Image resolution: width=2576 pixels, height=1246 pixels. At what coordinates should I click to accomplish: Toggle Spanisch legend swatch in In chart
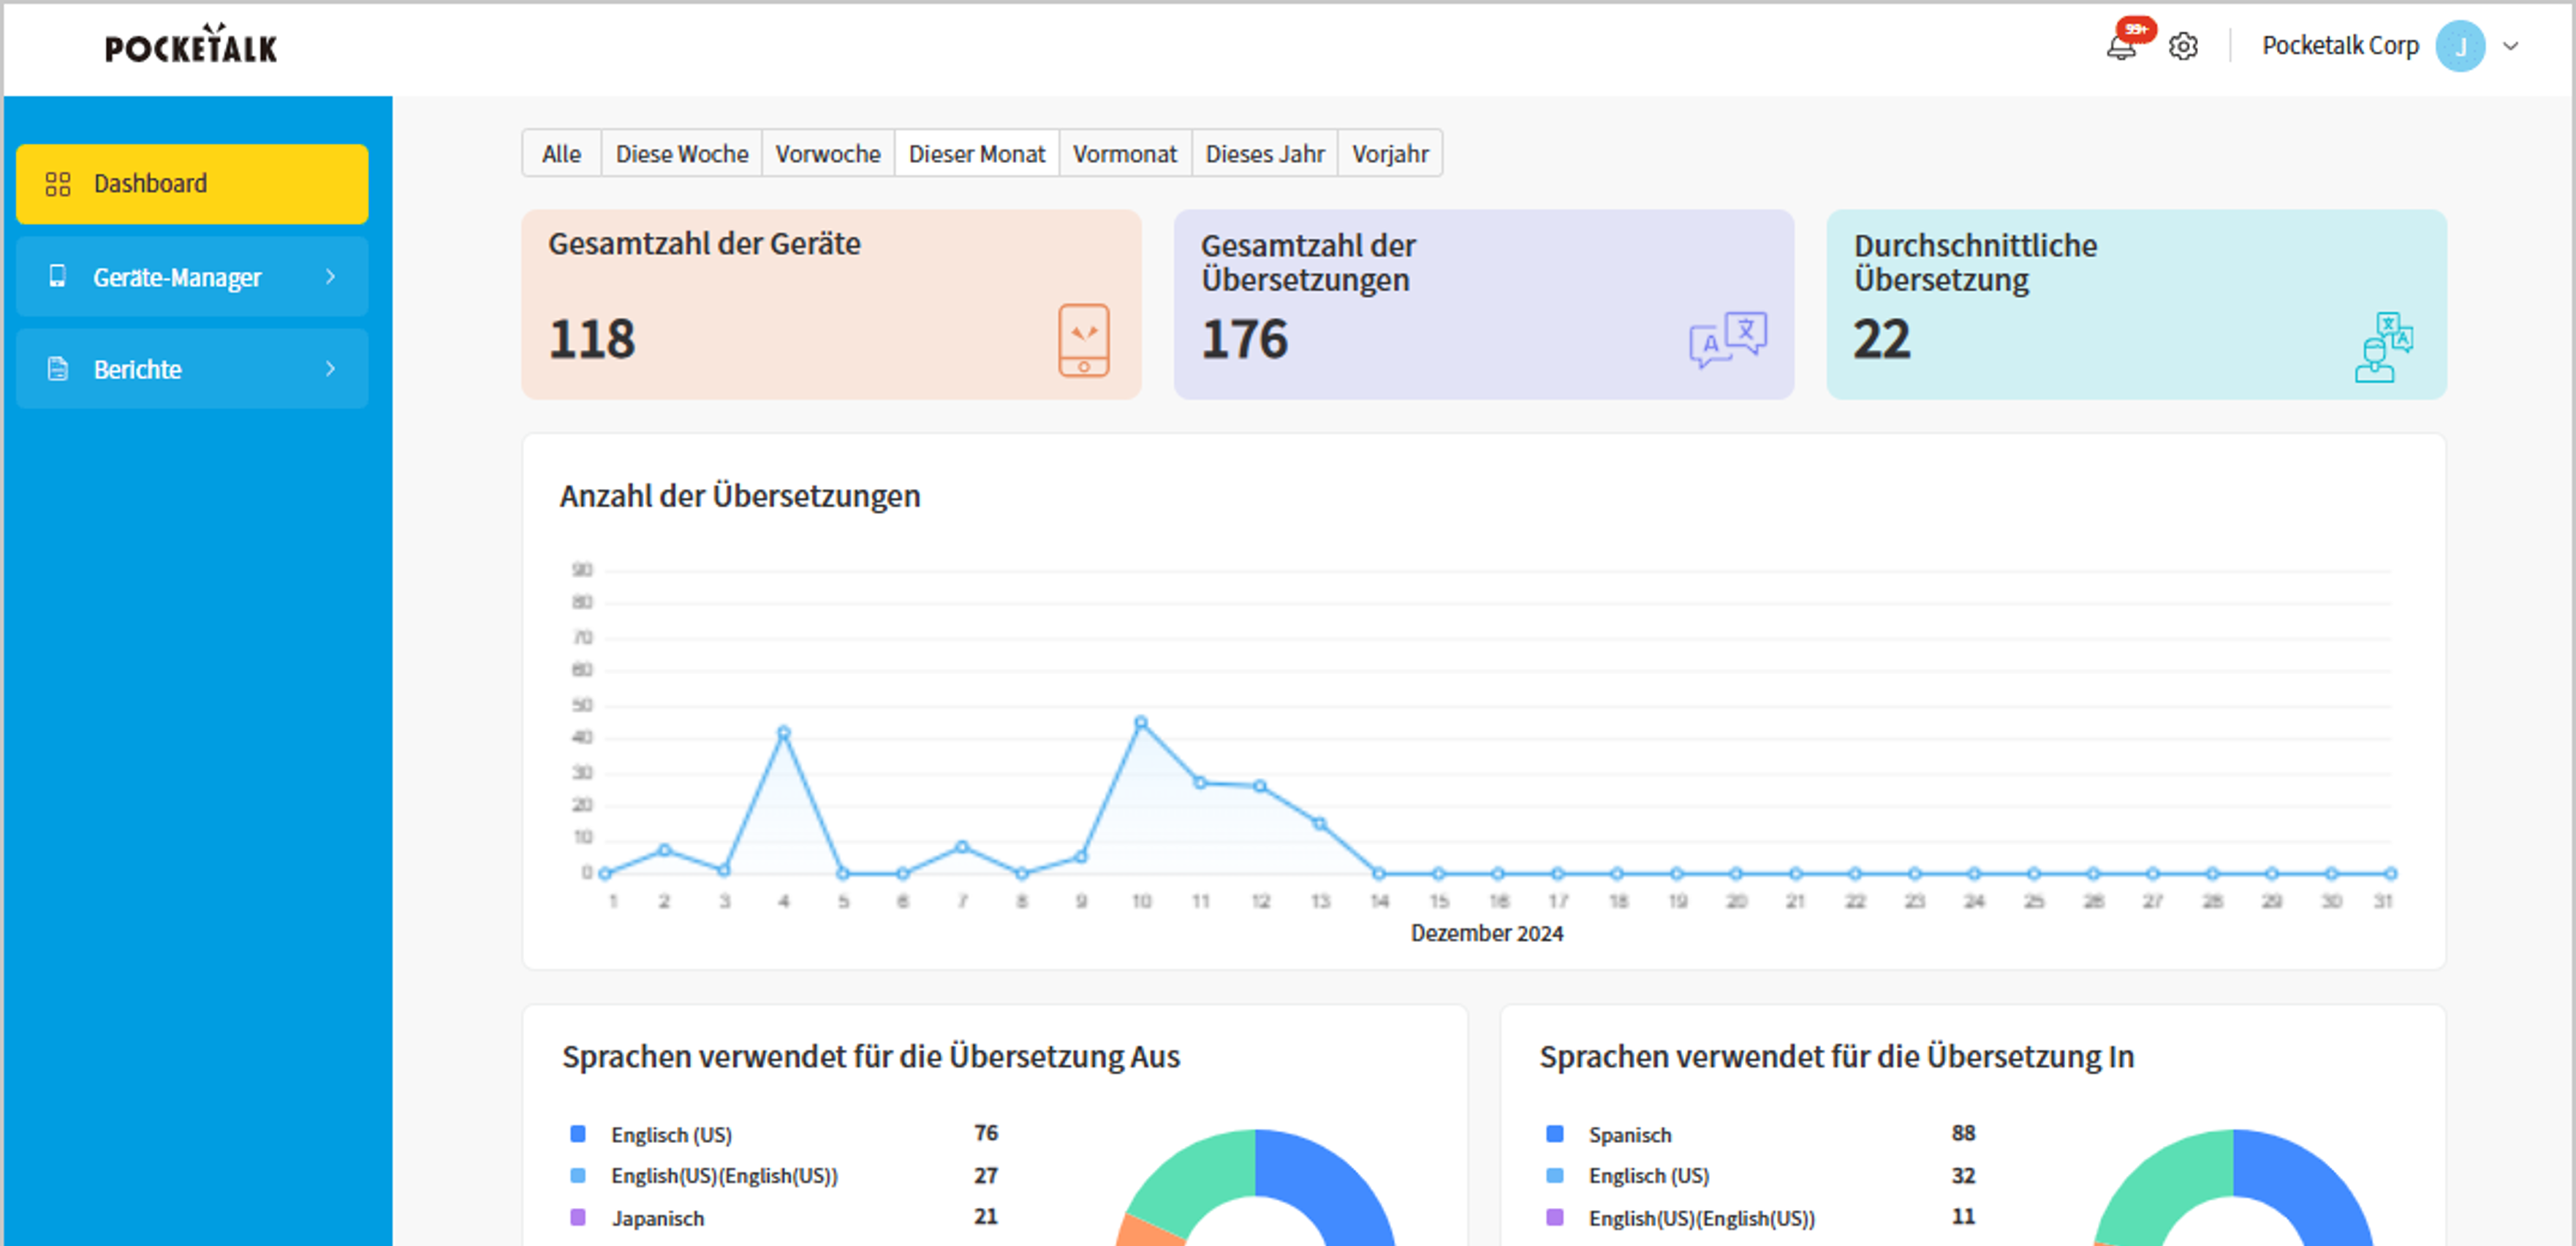coord(1555,1133)
